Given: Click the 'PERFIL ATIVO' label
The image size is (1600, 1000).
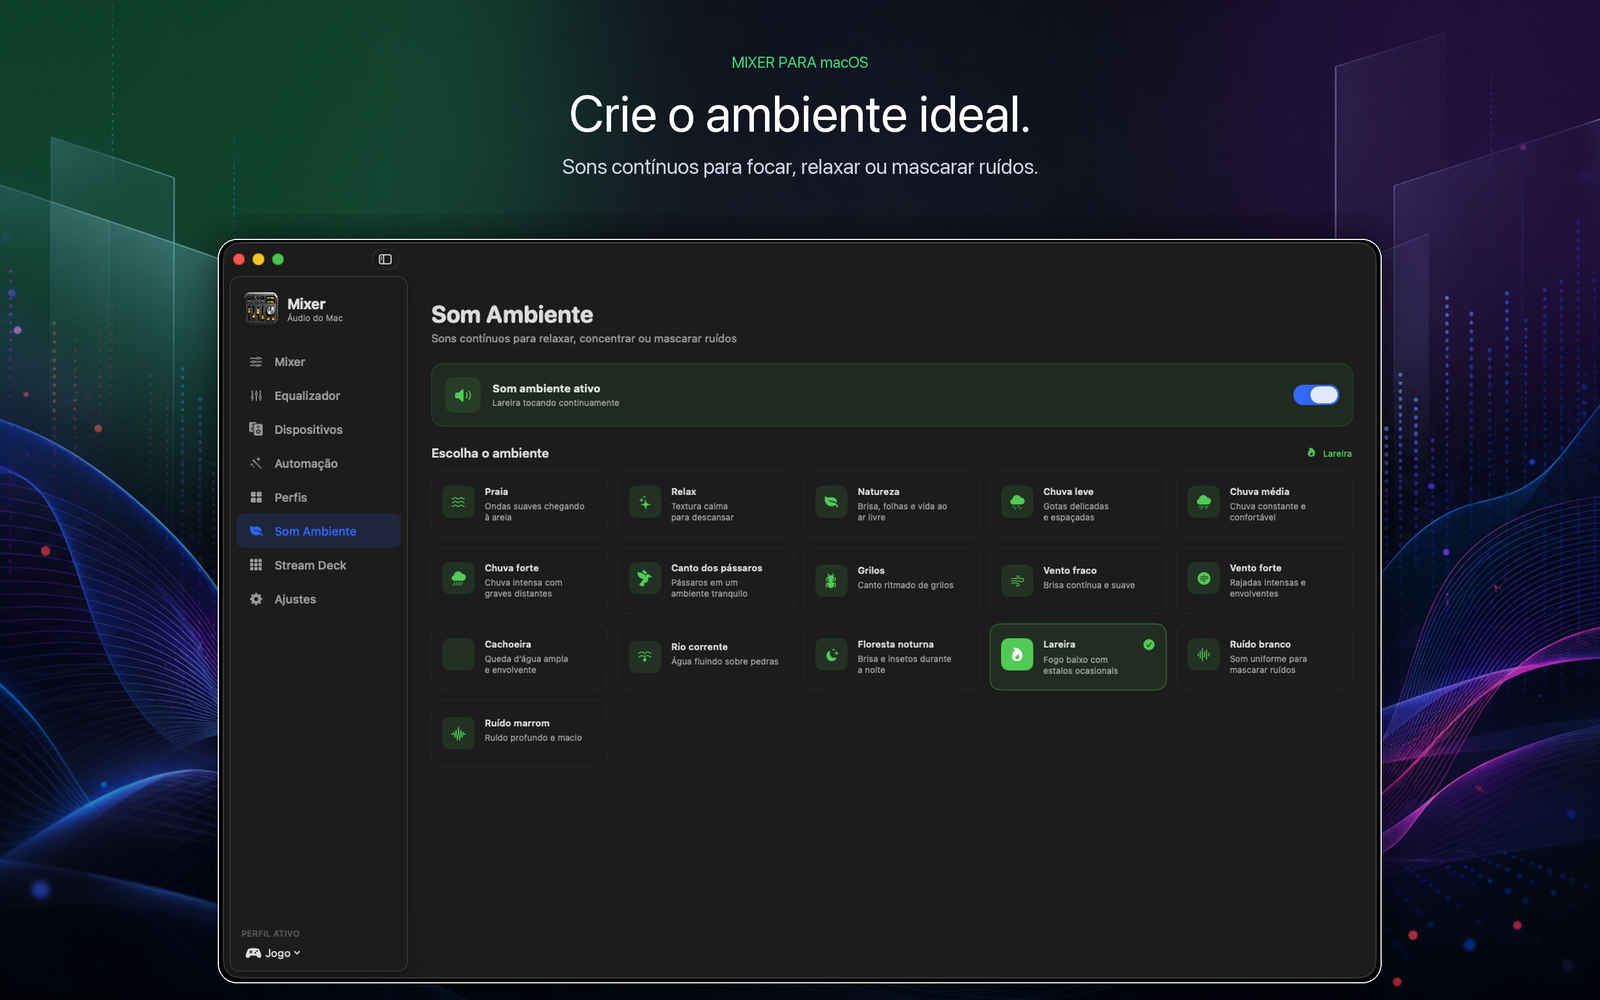Looking at the screenshot, I should (x=270, y=934).
